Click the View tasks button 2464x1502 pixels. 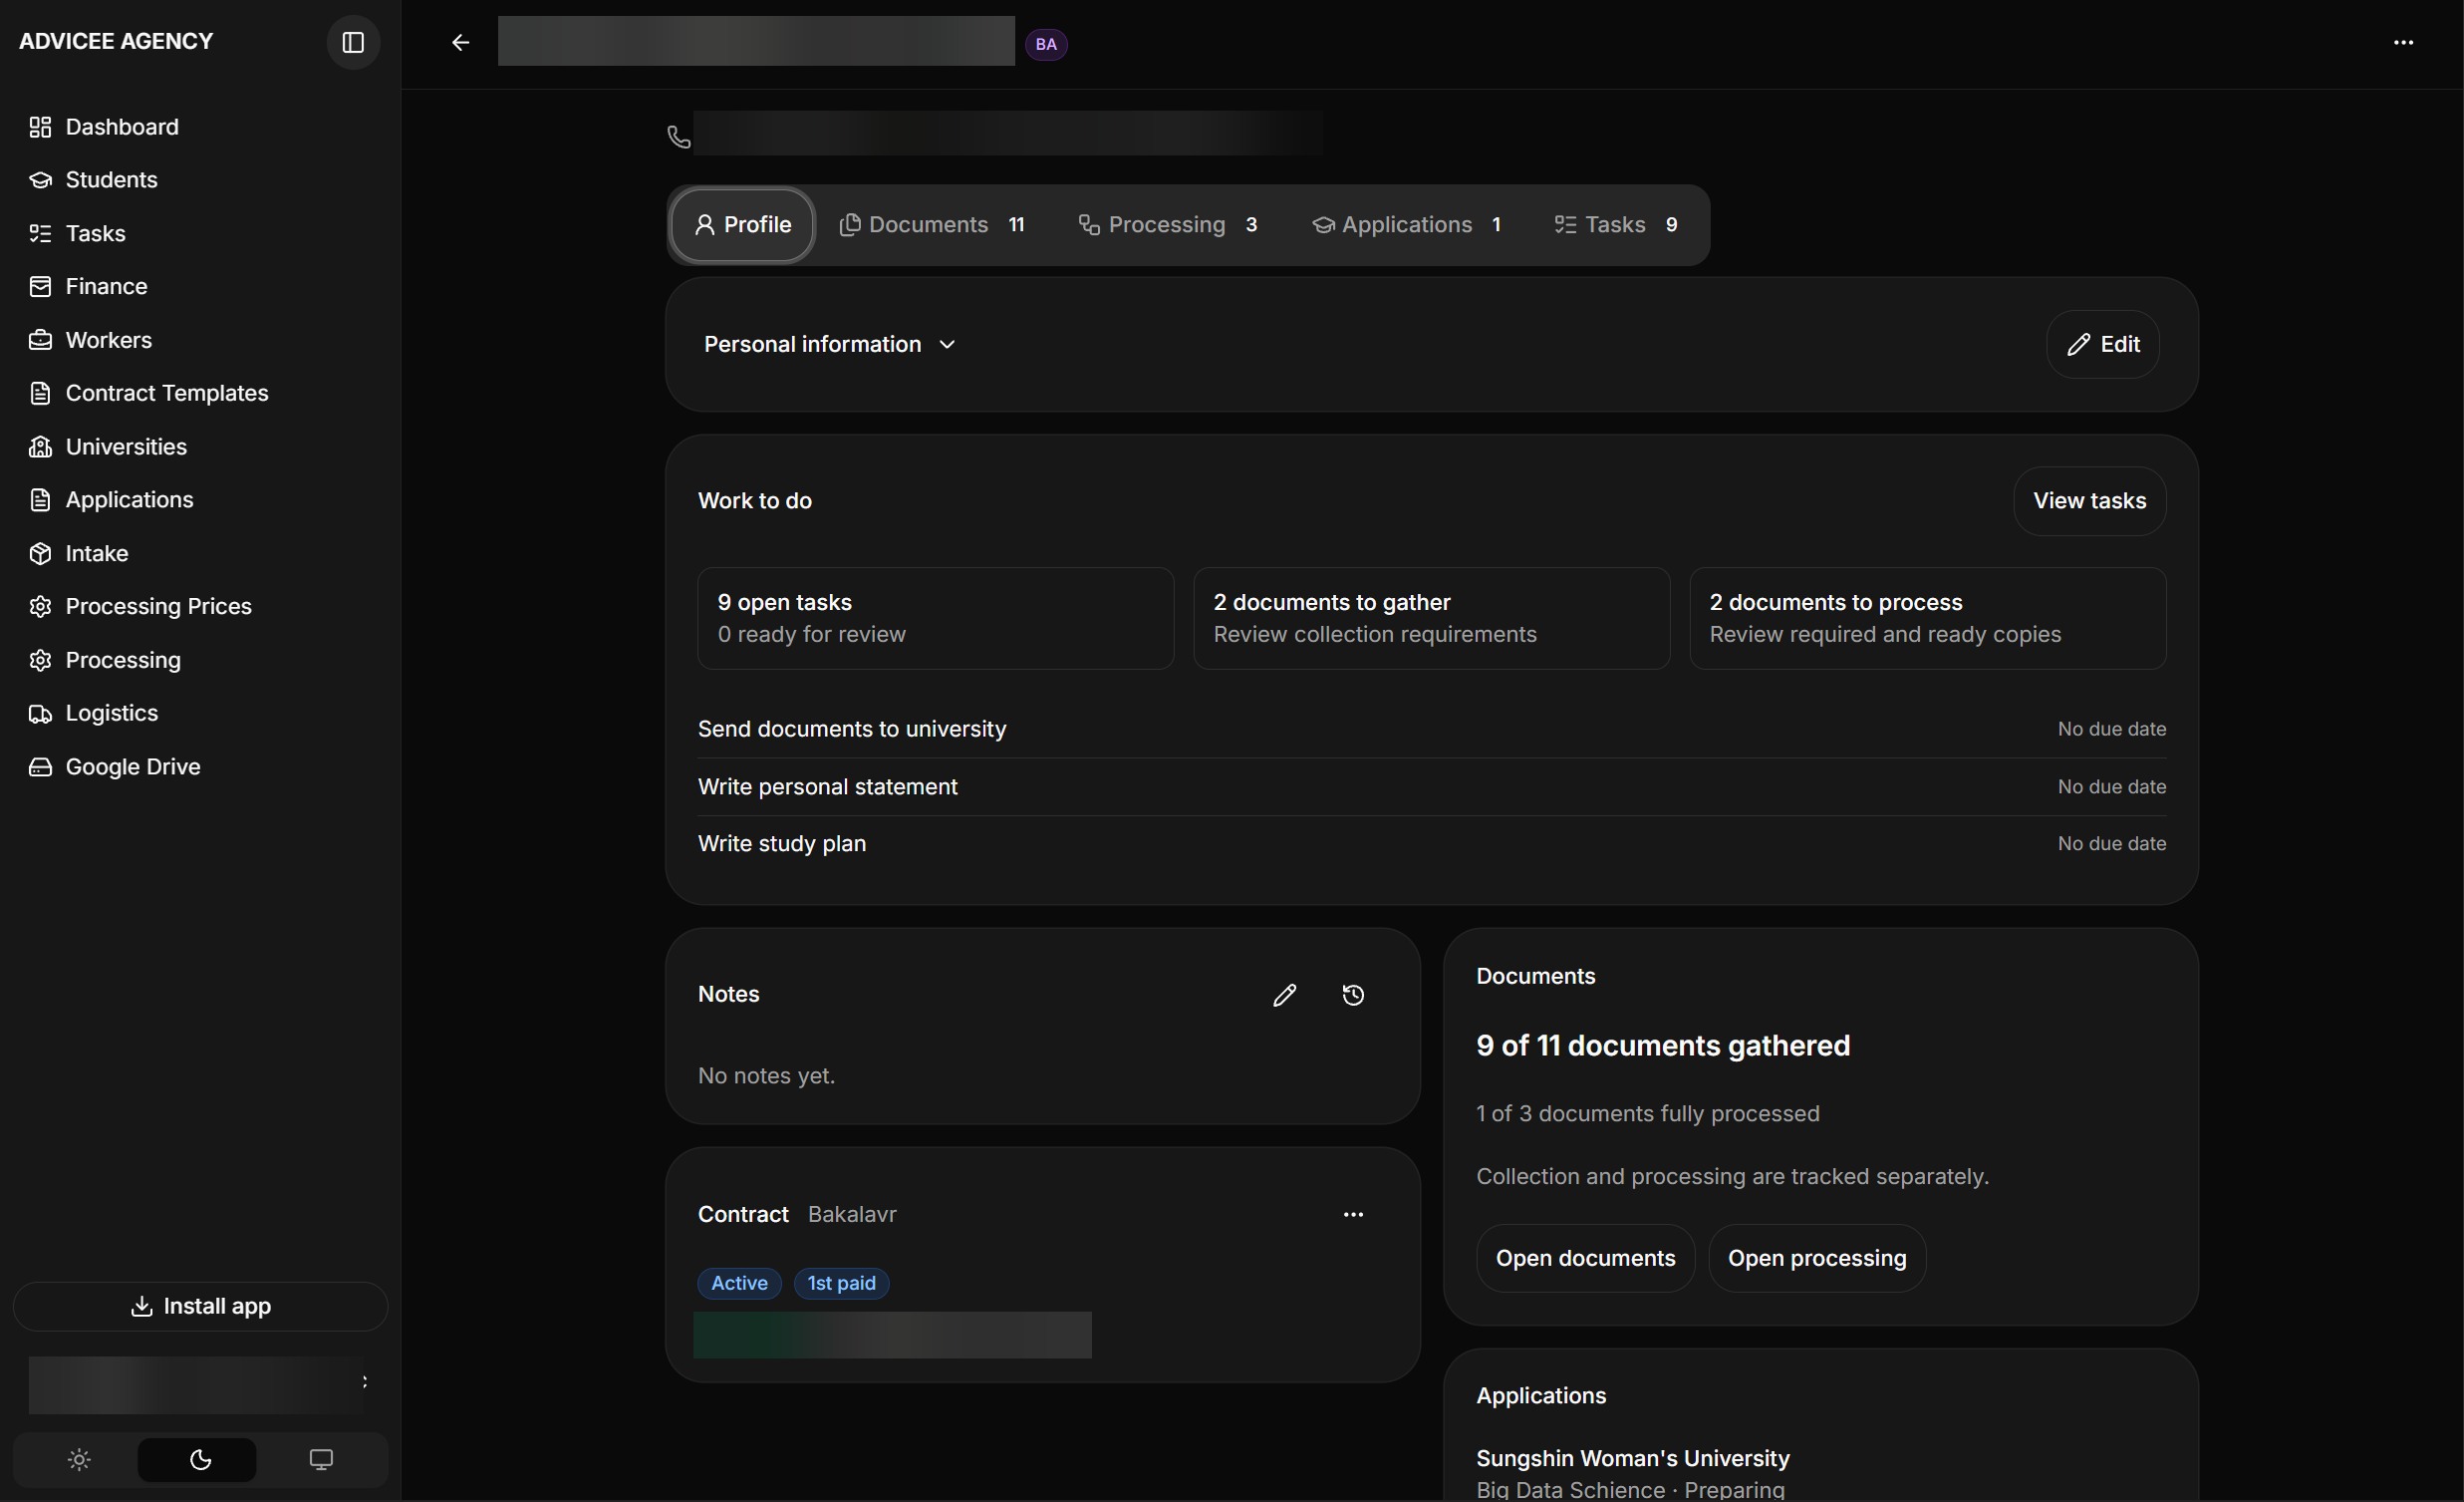[x=2089, y=501]
